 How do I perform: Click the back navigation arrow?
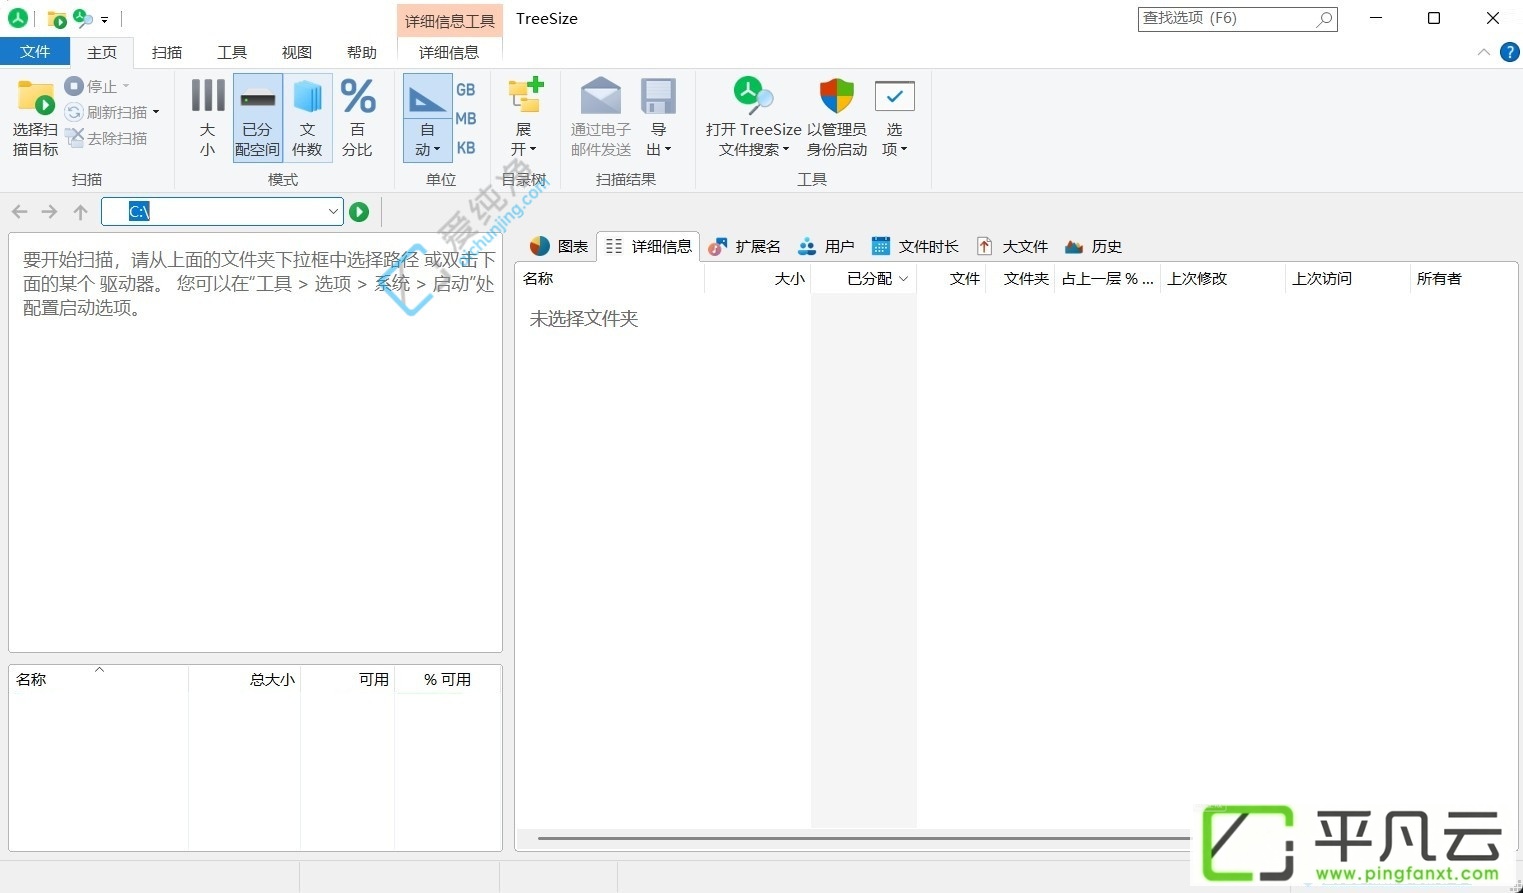19,212
